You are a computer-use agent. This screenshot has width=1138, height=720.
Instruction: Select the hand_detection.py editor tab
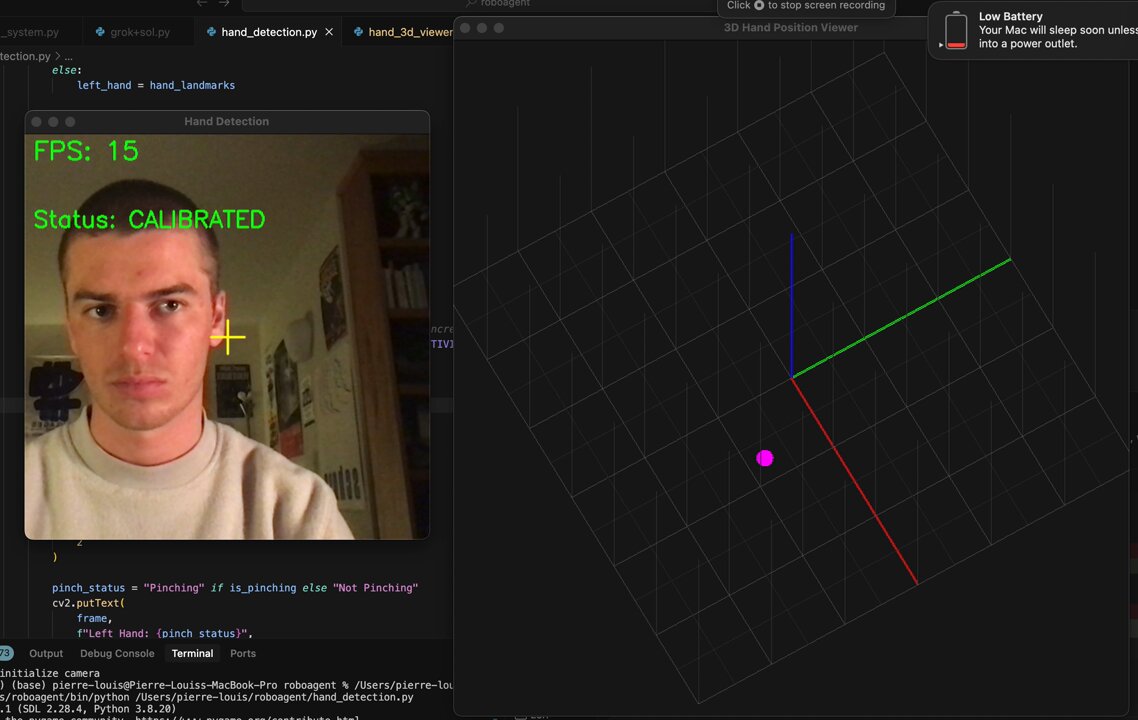tap(269, 32)
